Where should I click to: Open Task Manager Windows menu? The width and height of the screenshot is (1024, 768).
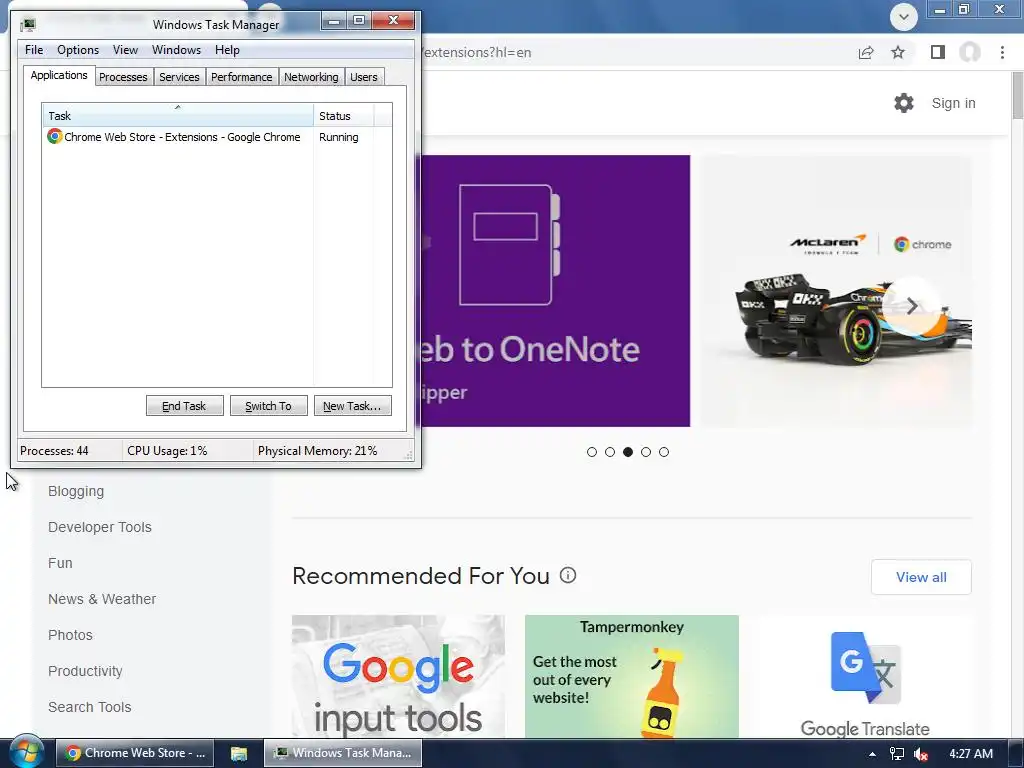pyautogui.click(x=176, y=50)
